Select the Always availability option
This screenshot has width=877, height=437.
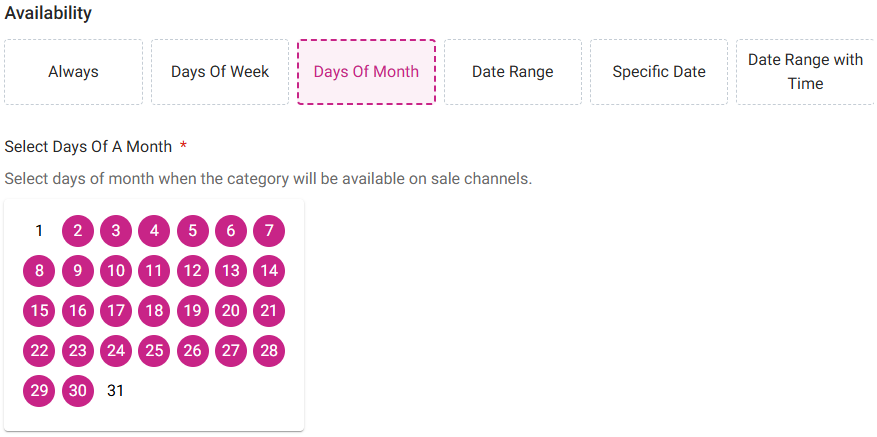point(74,72)
